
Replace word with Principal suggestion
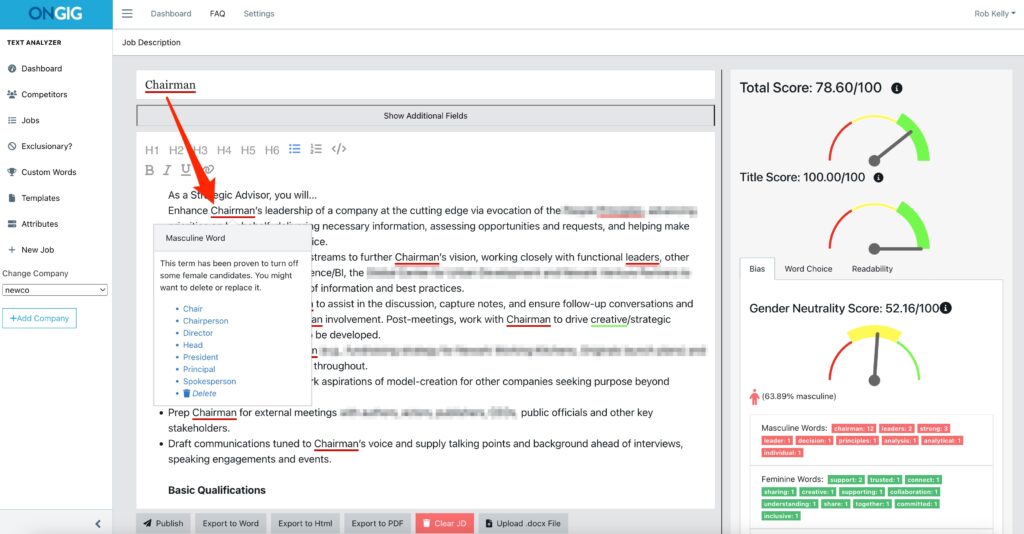point(199,369)
